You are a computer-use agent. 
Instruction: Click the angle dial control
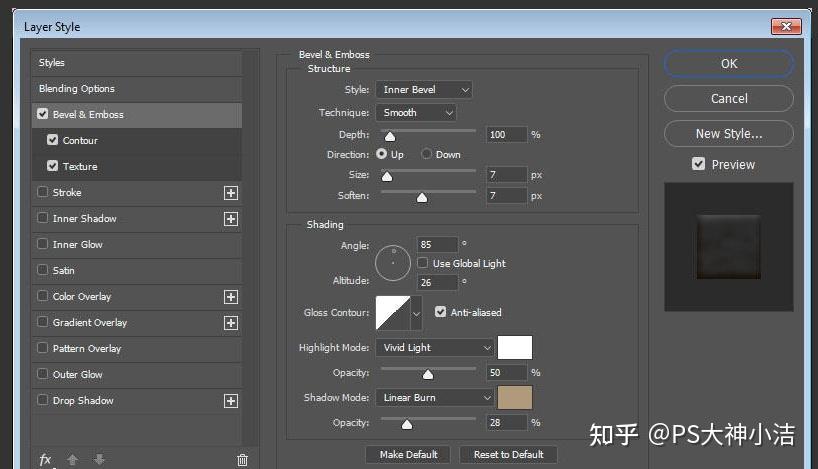point(393,263)
